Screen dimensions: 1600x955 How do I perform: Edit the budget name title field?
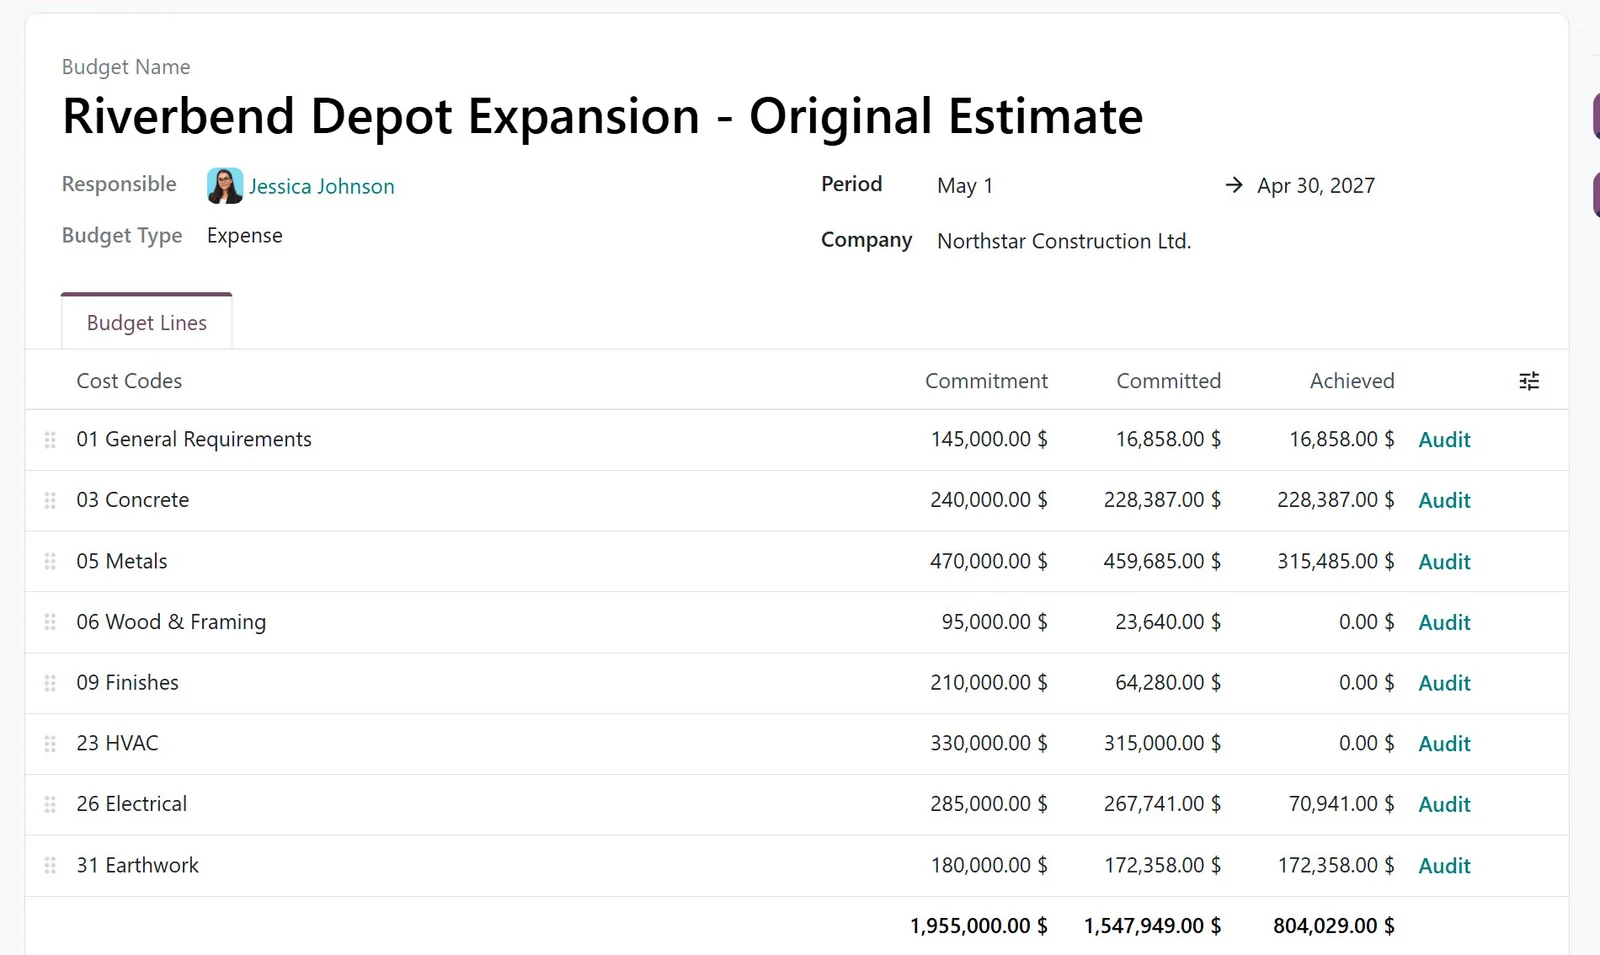(x=602, y=116)
